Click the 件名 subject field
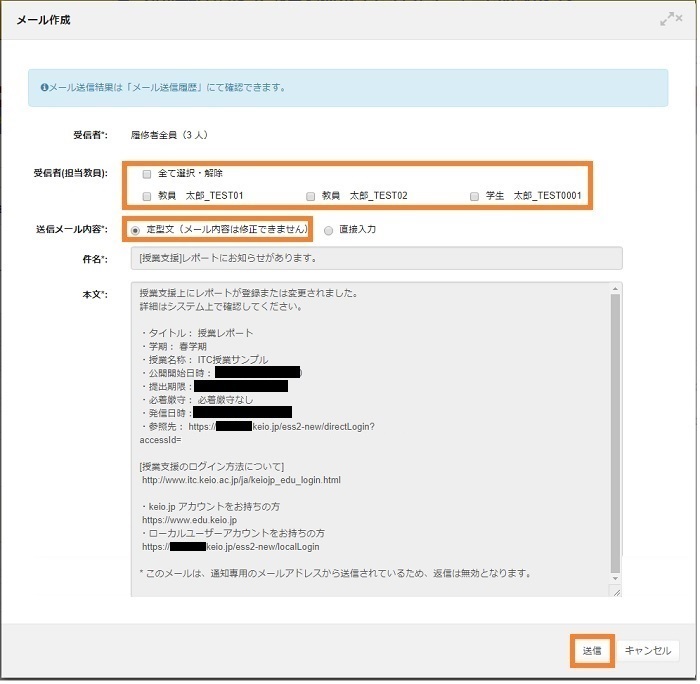The image size is (700, 684). point(376,259)
